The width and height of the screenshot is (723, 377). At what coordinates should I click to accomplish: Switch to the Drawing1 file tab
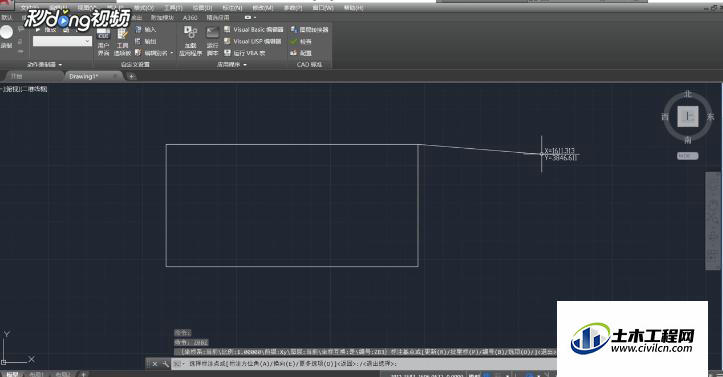tap(83, 77)
